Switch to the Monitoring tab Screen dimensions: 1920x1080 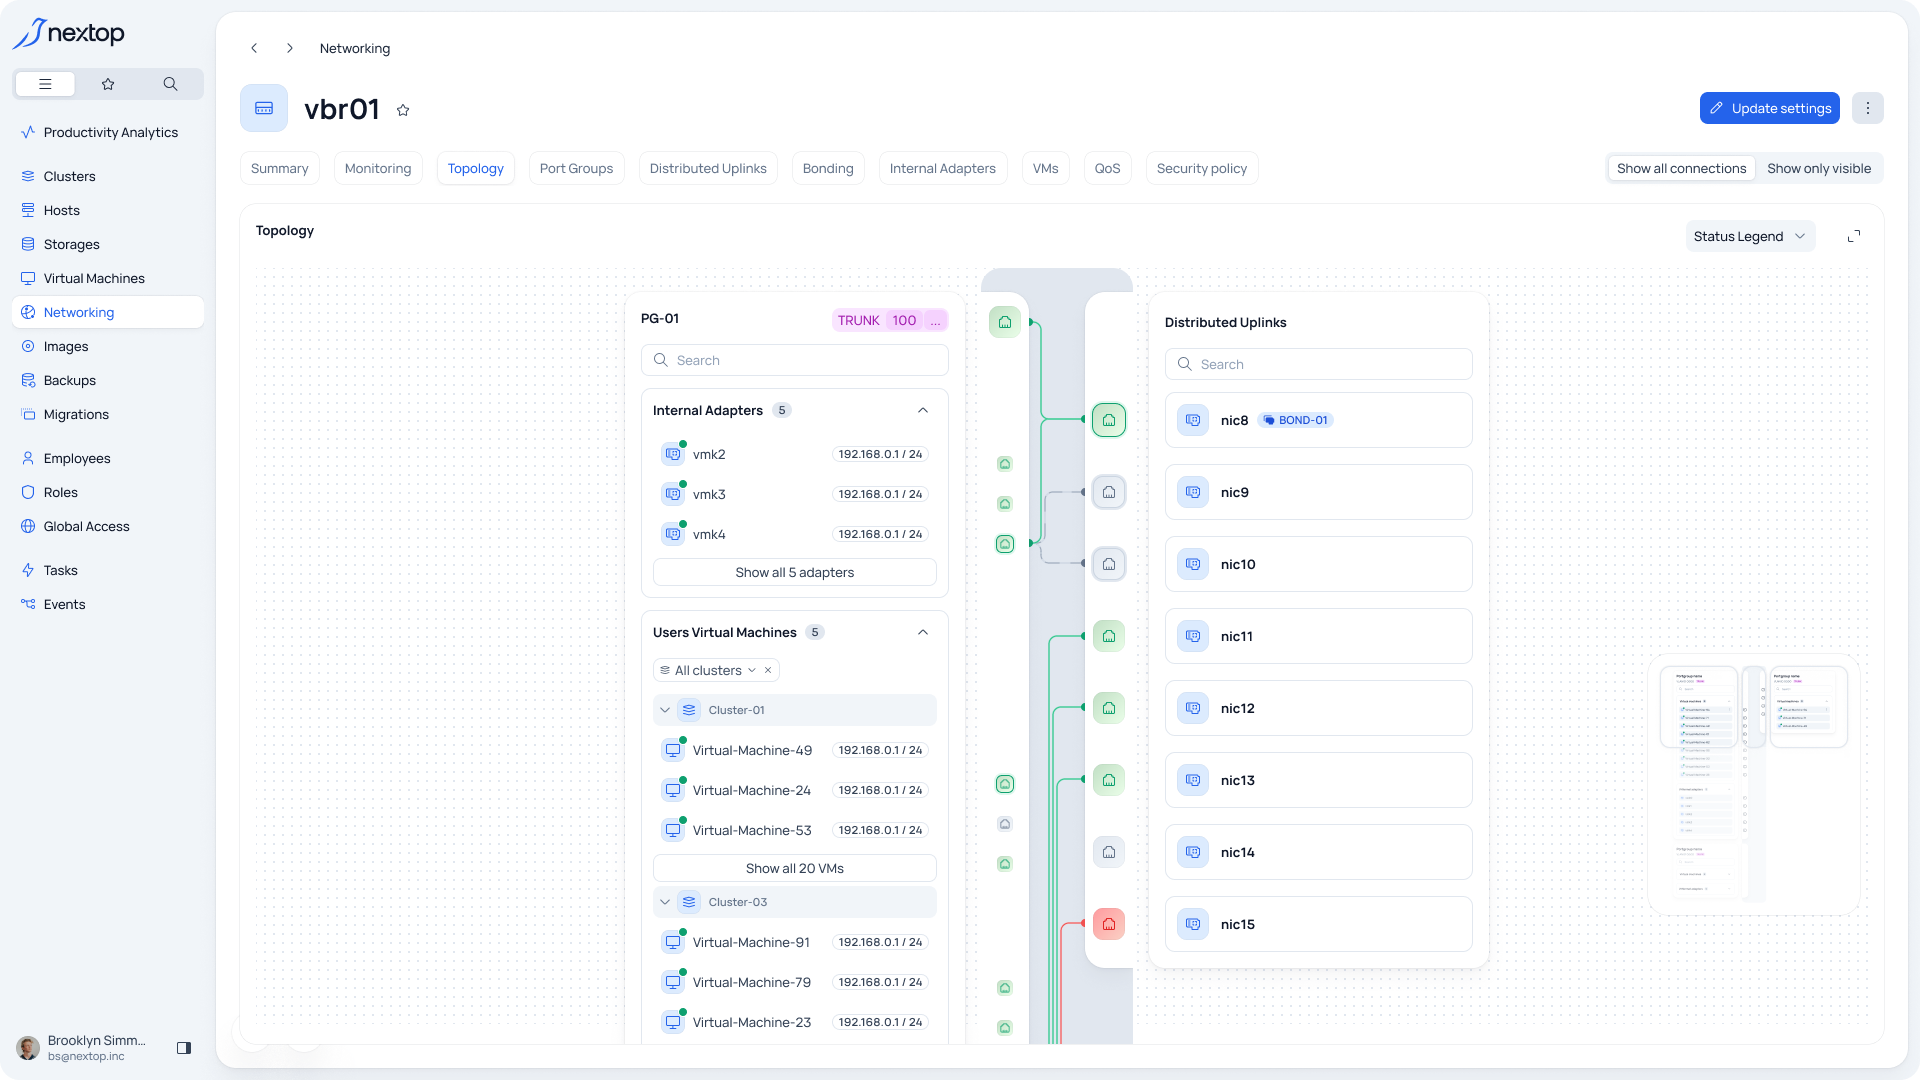pos(378,168)
